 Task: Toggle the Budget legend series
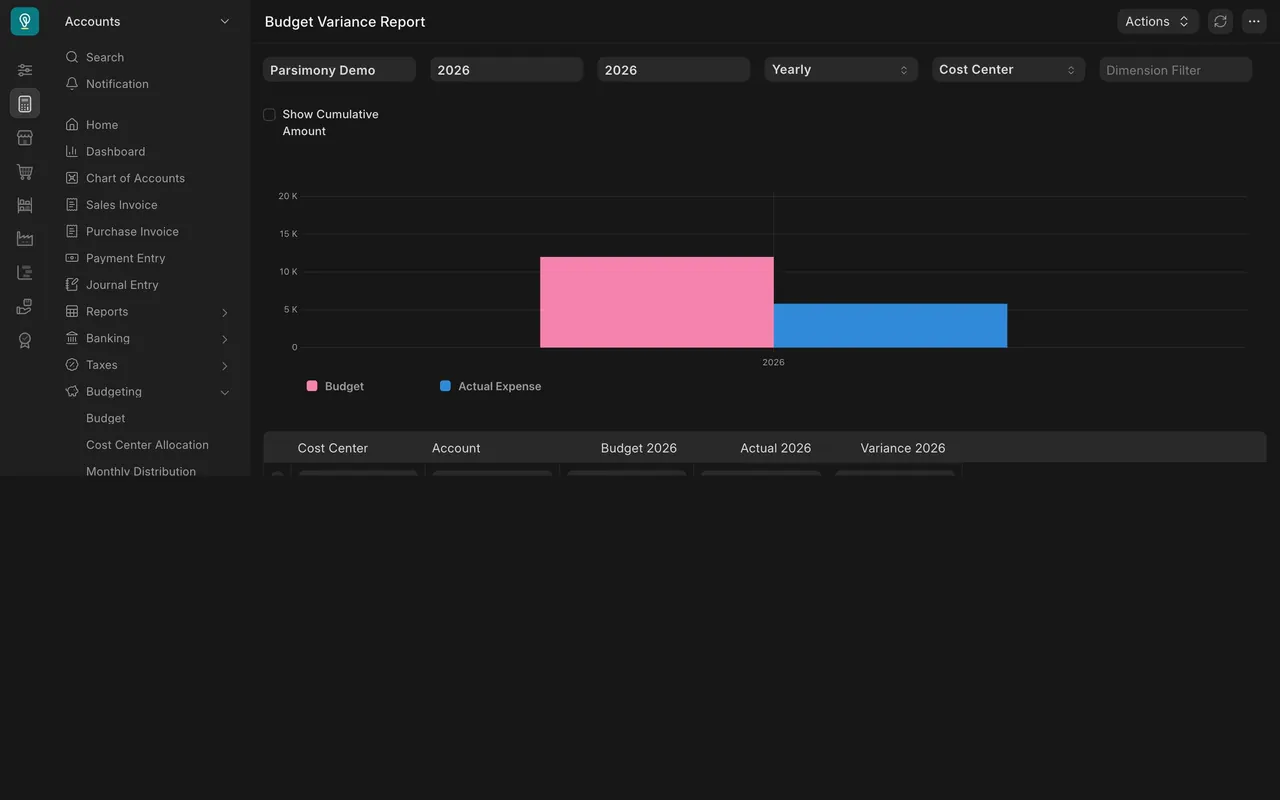pyautogui.click(x=335, y=386)
